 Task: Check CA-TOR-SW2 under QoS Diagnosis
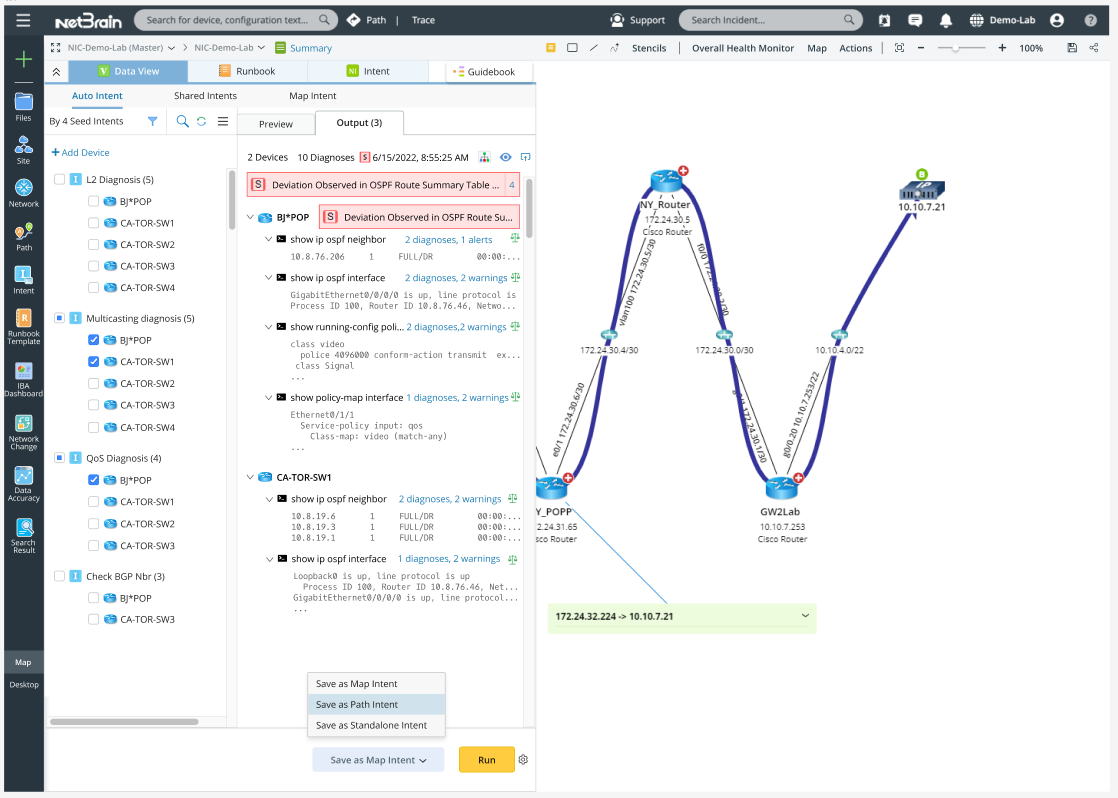(x=93, y=522)
